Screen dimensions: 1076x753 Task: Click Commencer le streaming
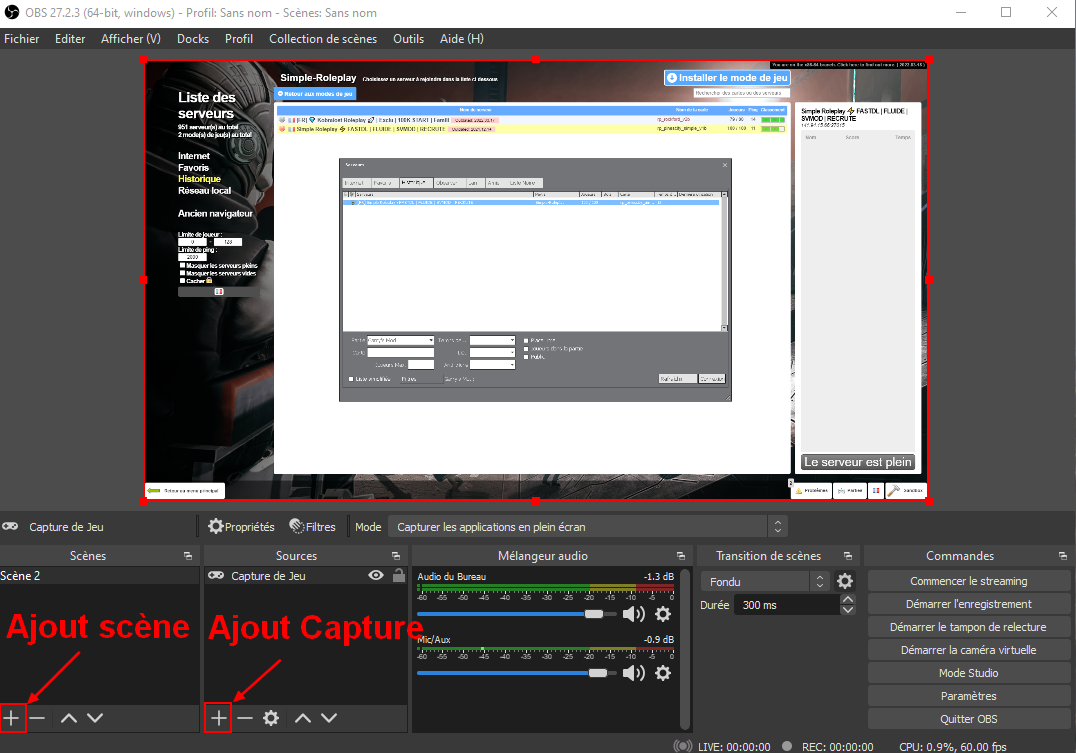[968, 581]
